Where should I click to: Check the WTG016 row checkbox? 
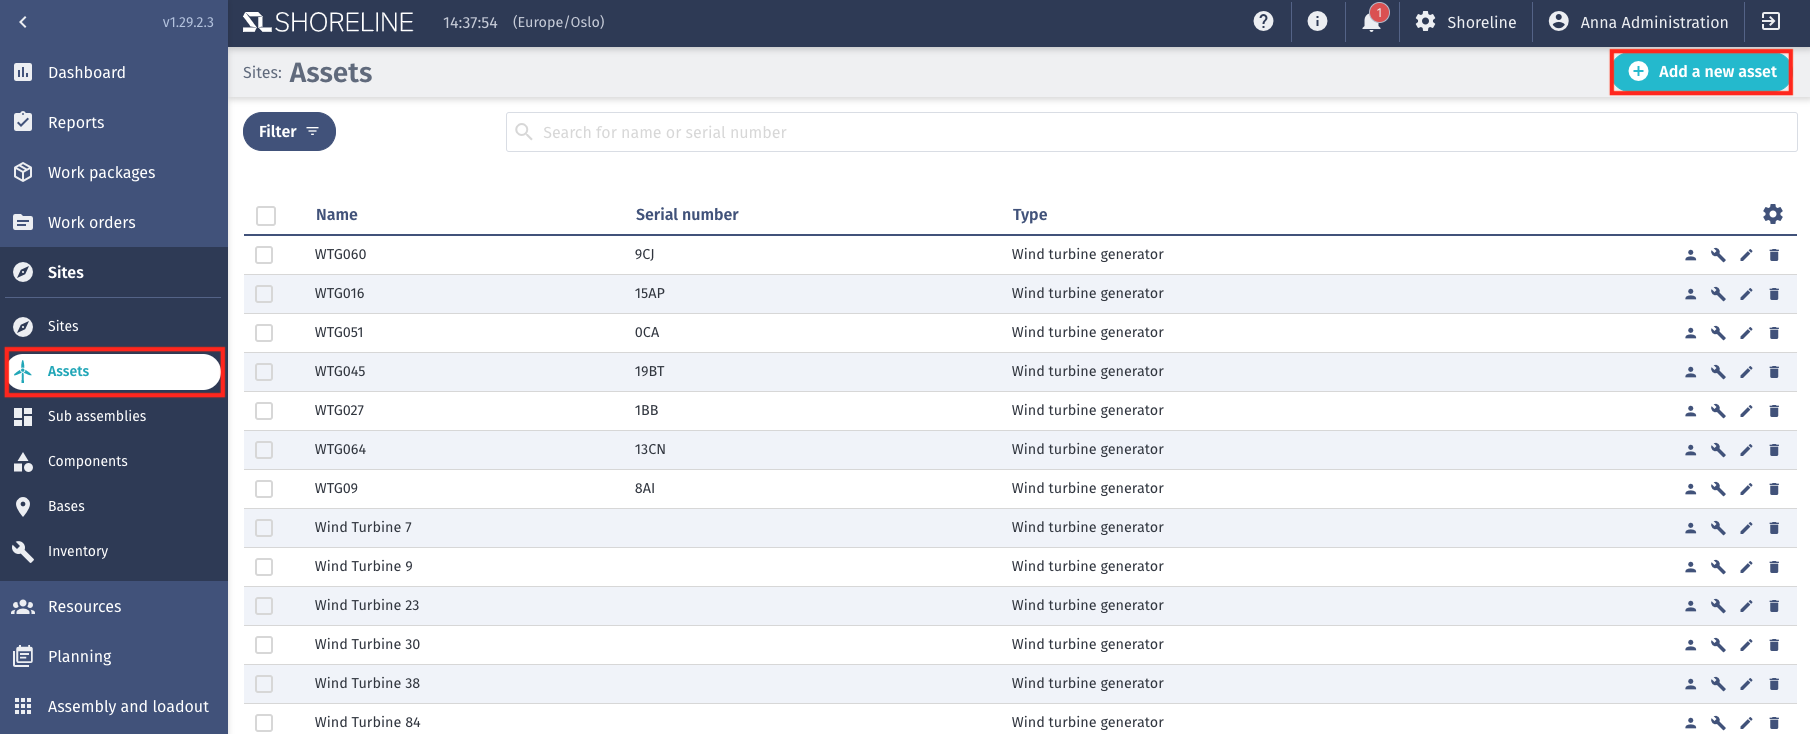(x=264, y=294)
